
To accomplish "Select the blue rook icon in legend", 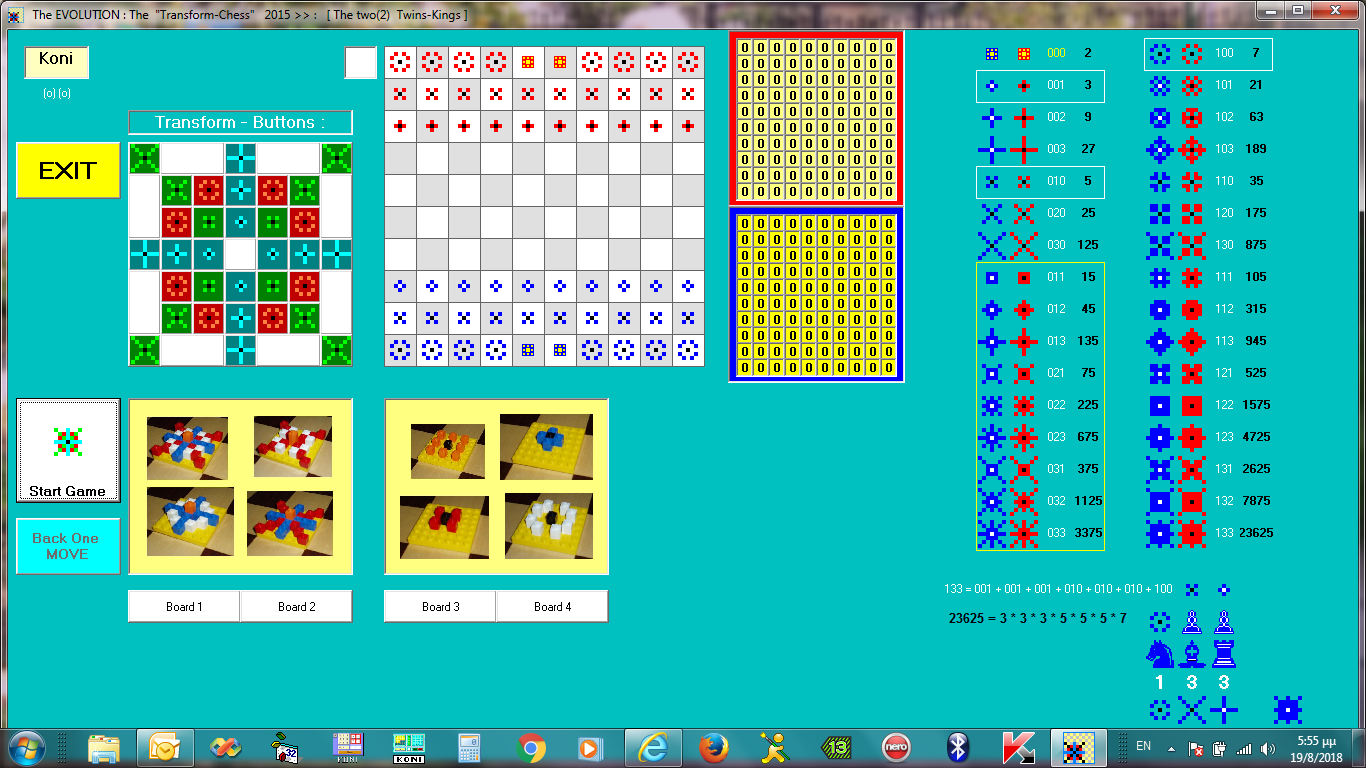I will [1223, 654].
